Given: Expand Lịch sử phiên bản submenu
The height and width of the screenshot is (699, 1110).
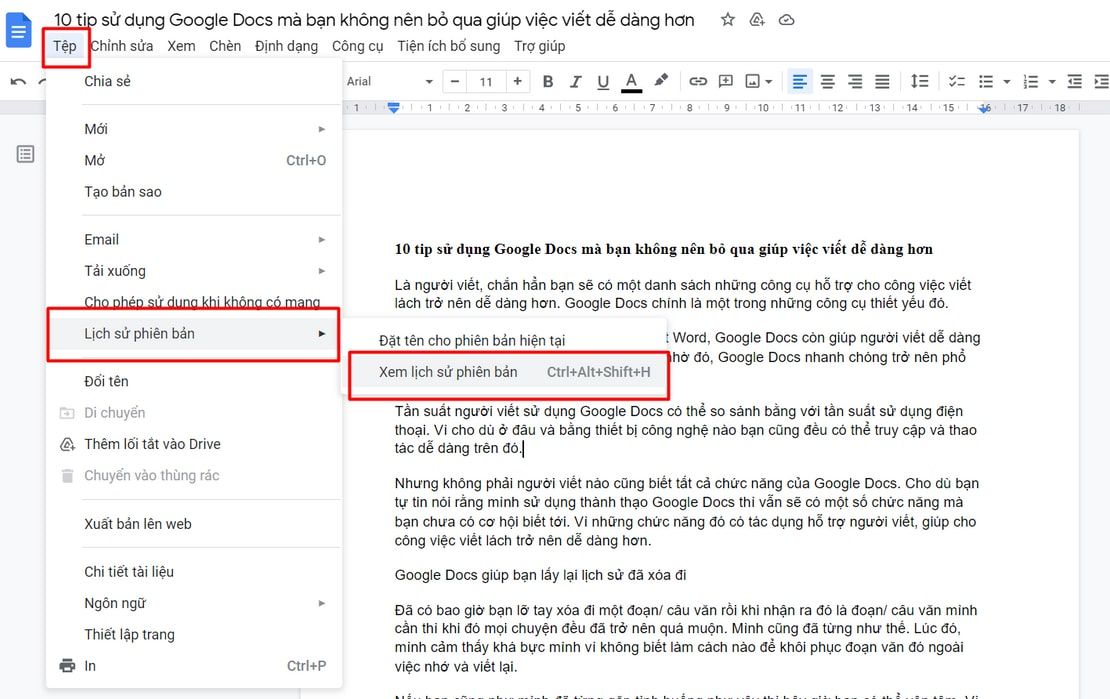Looking at the screenshot, I should click(x=194, y=334).
